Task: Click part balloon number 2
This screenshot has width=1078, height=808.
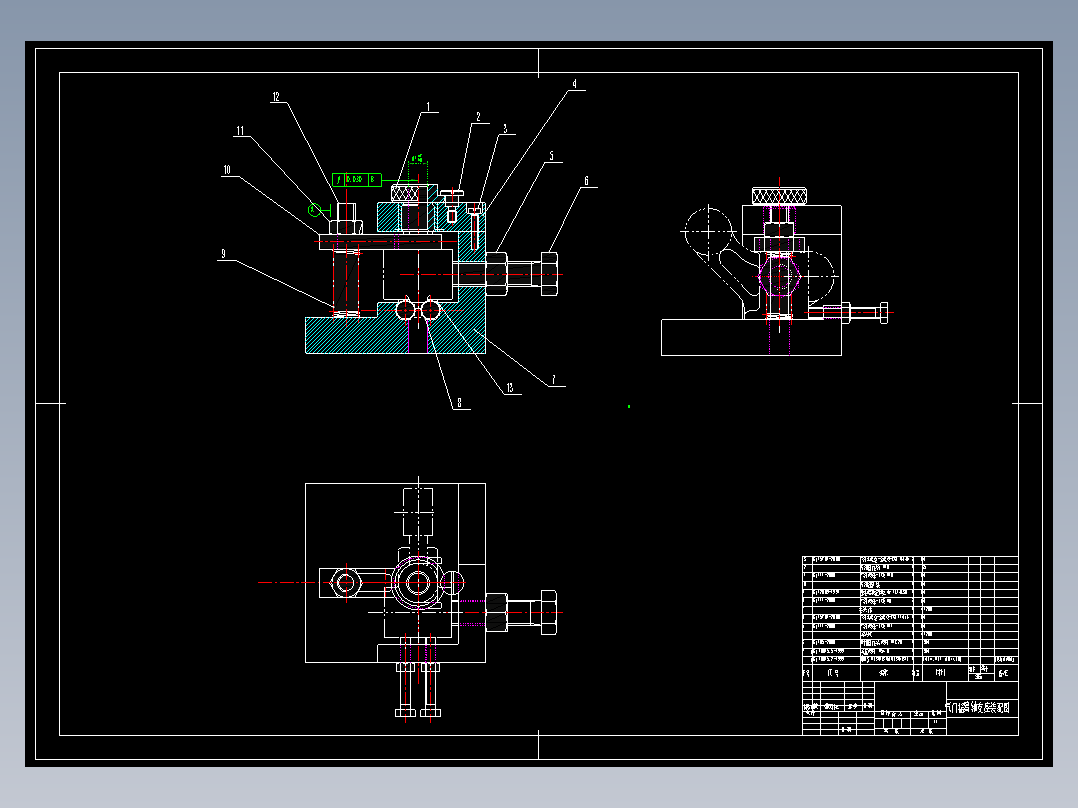Action: click(x=478, y=117)
